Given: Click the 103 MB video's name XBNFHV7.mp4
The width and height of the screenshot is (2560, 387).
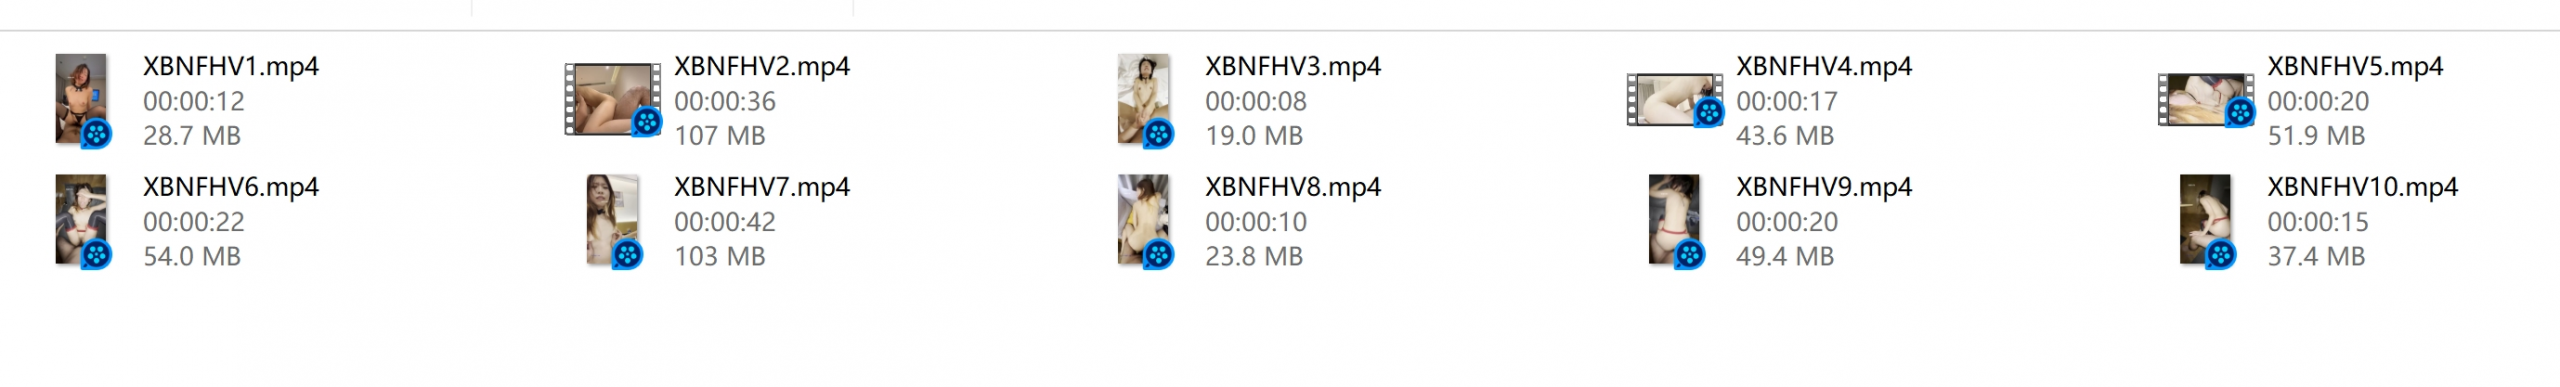Looking at the screenshot, I should tap(762, 187).
